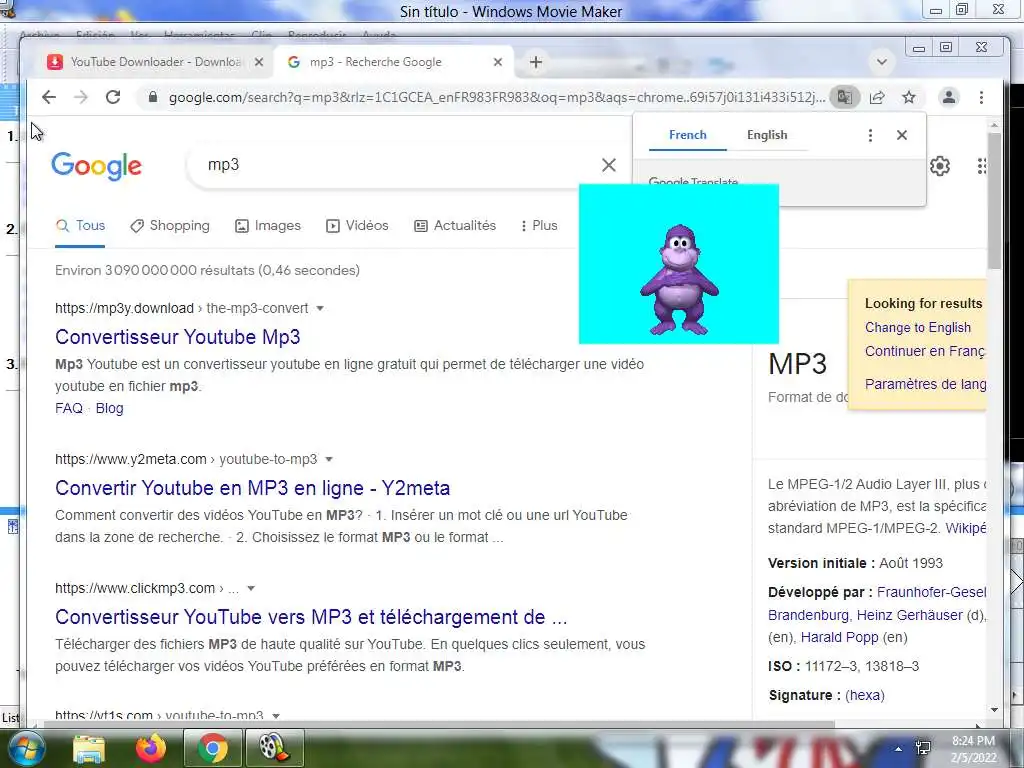Launch Firefox from taskbar

(151, 748)
